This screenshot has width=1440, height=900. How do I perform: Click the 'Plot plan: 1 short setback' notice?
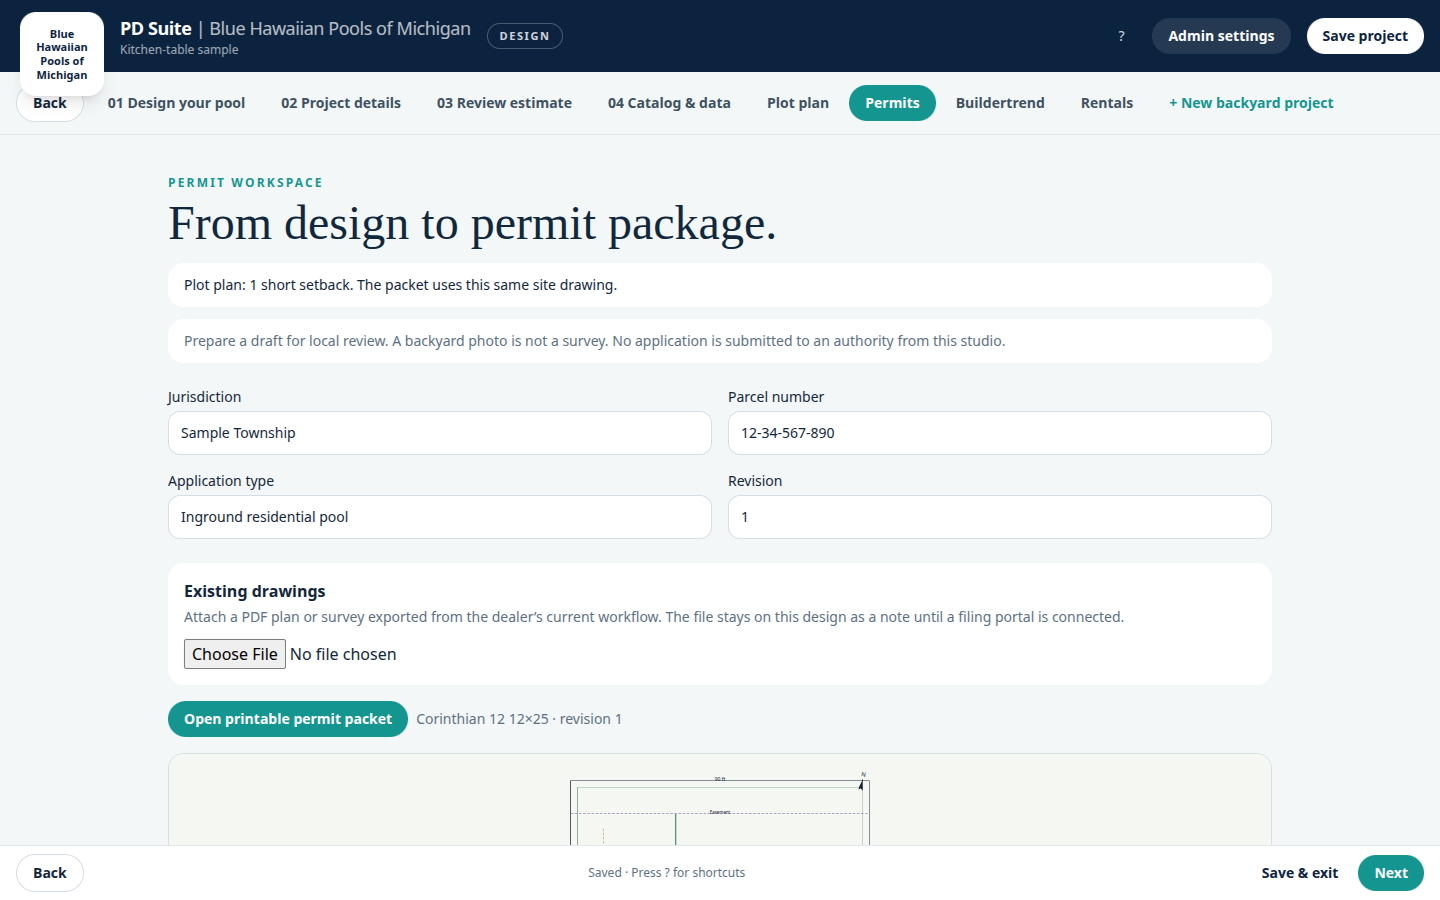point(720,285)
